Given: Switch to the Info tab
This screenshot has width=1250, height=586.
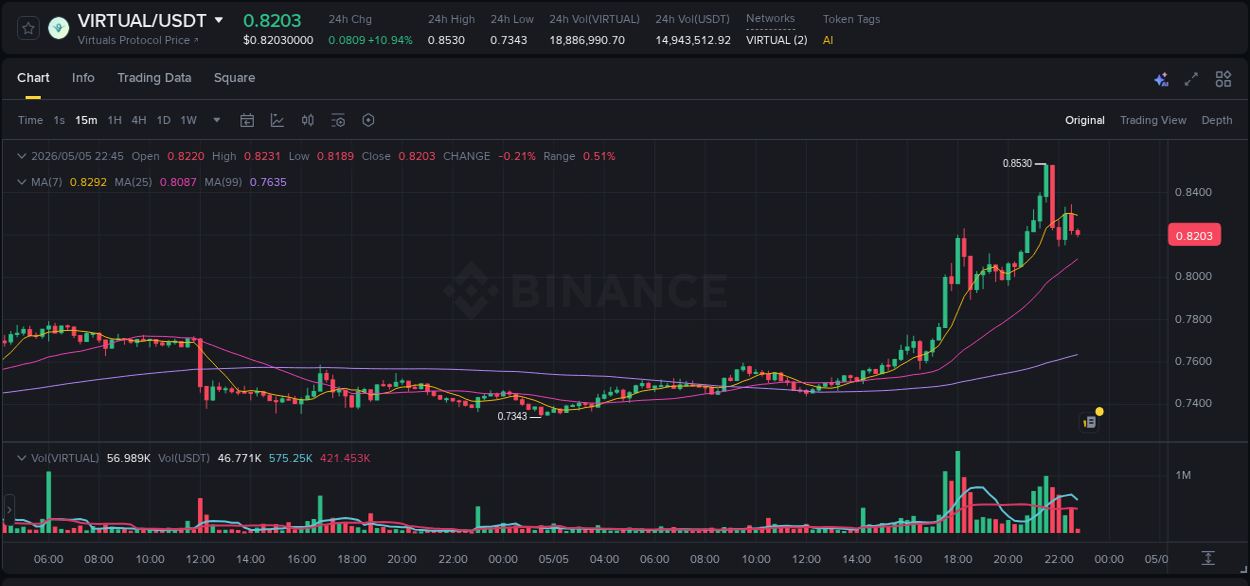Looking at the screenshot, I should point(83,78).
